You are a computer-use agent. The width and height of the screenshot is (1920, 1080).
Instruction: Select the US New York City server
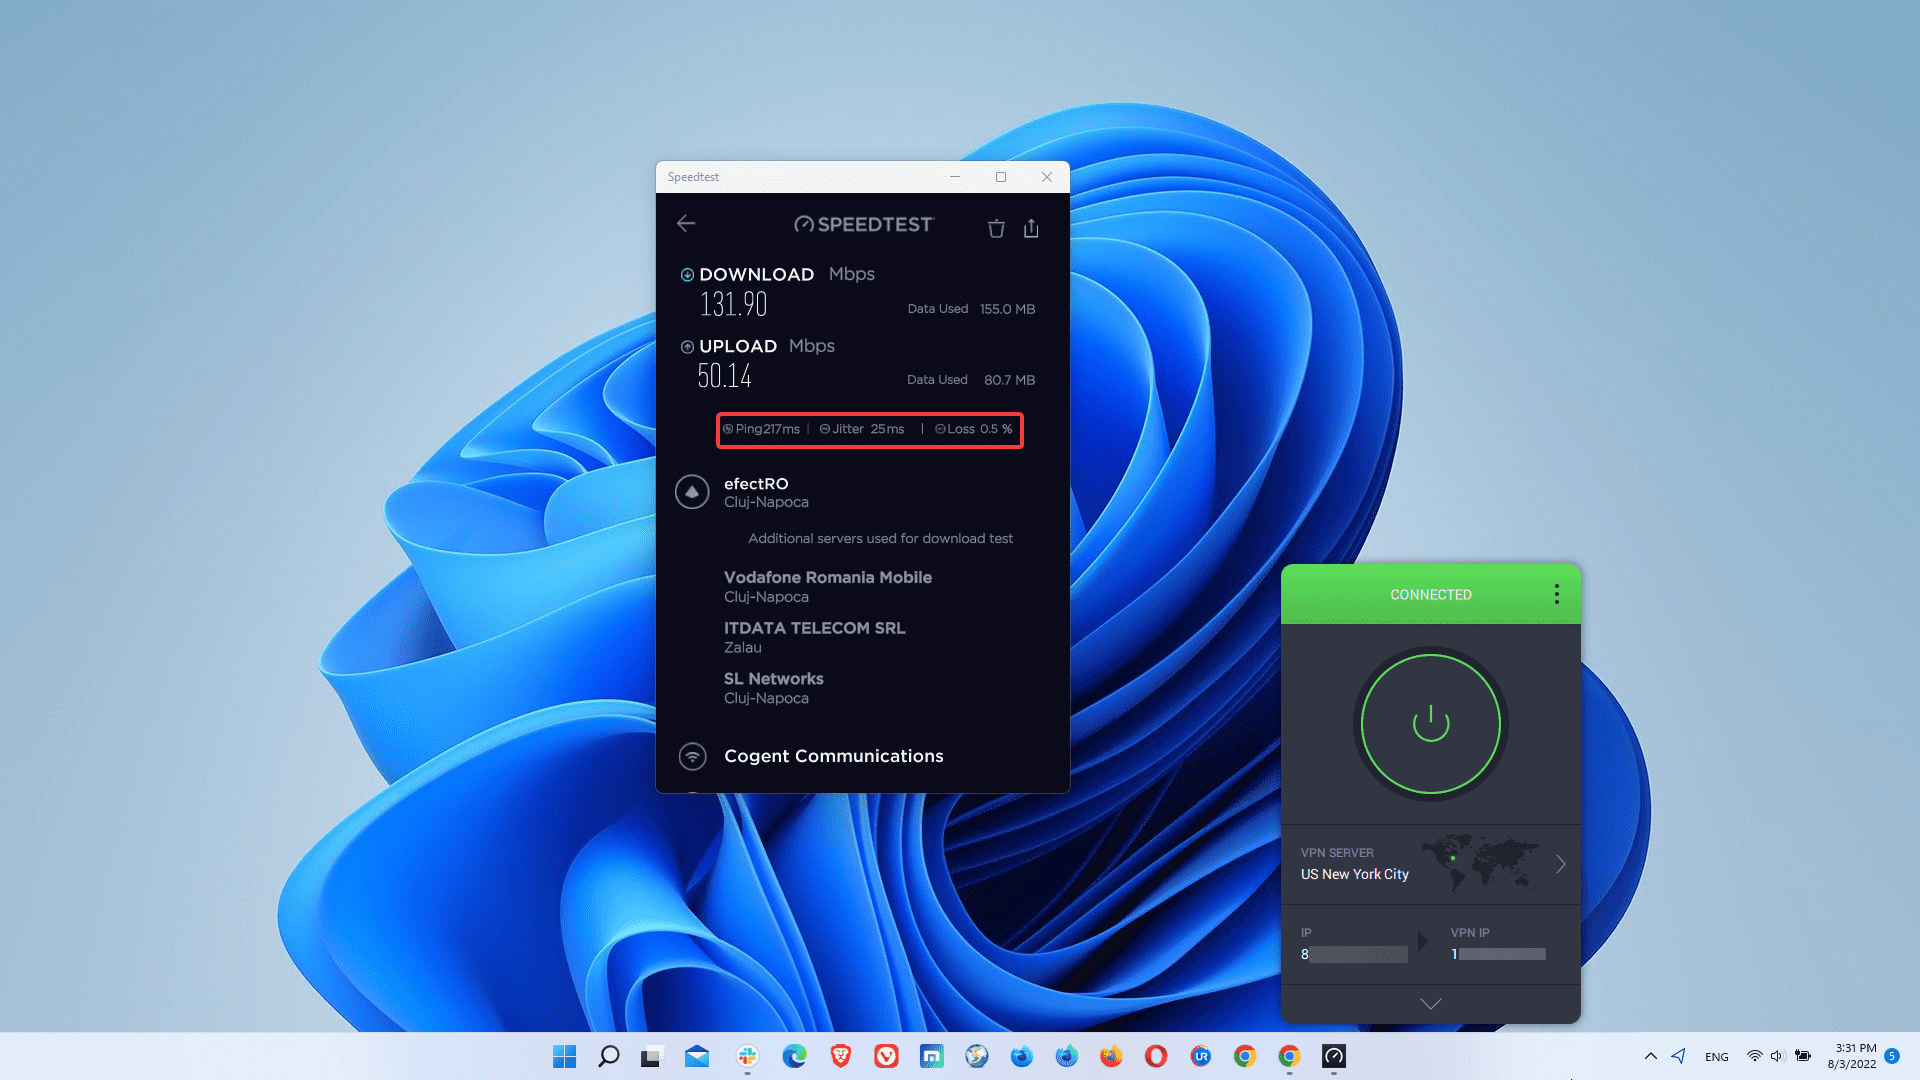click(x=1354, y=874)
